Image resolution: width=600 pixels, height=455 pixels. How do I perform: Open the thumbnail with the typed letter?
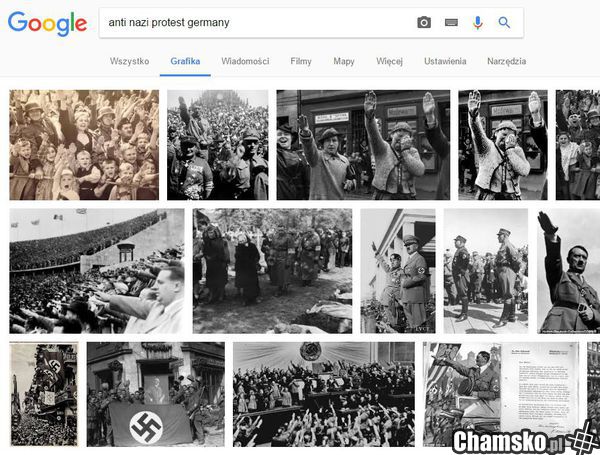click(x=501, y=394)
